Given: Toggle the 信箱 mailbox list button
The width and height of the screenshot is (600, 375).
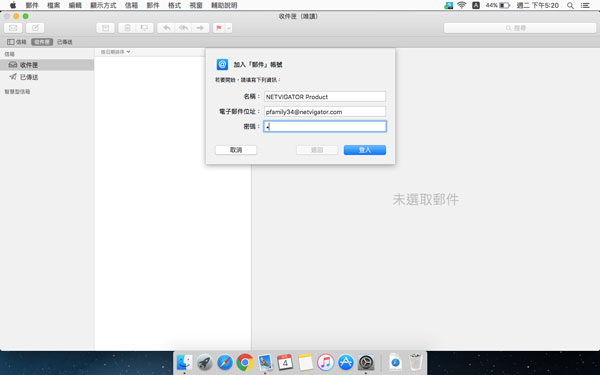Looking at the screenshot, I should [16, 42].
